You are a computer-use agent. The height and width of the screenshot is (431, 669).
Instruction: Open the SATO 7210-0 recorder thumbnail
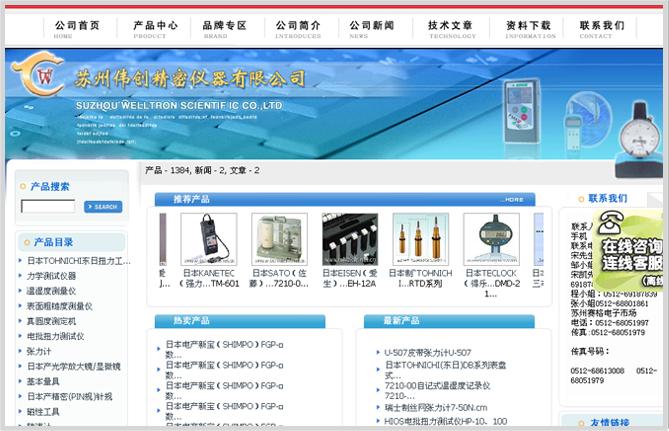tap(279, 239)
